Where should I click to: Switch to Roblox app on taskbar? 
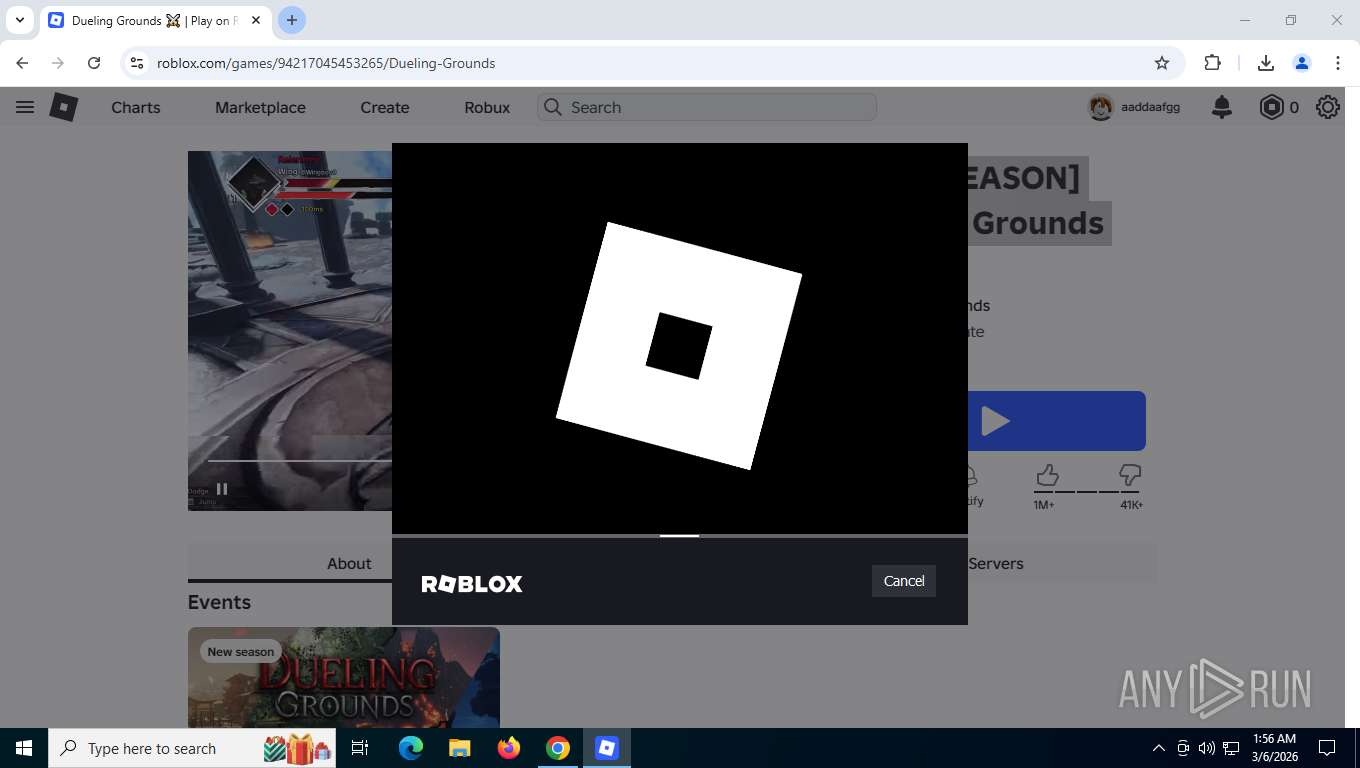(x=607, y=748)
